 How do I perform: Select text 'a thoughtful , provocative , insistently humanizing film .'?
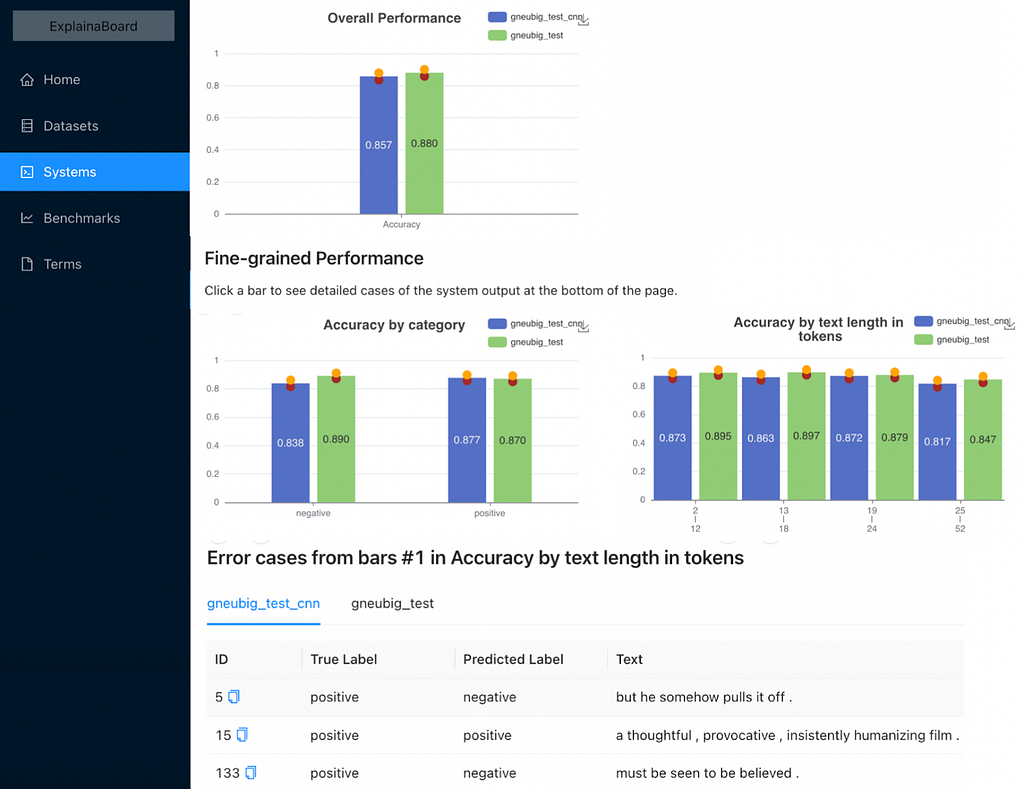coord(788,735)
